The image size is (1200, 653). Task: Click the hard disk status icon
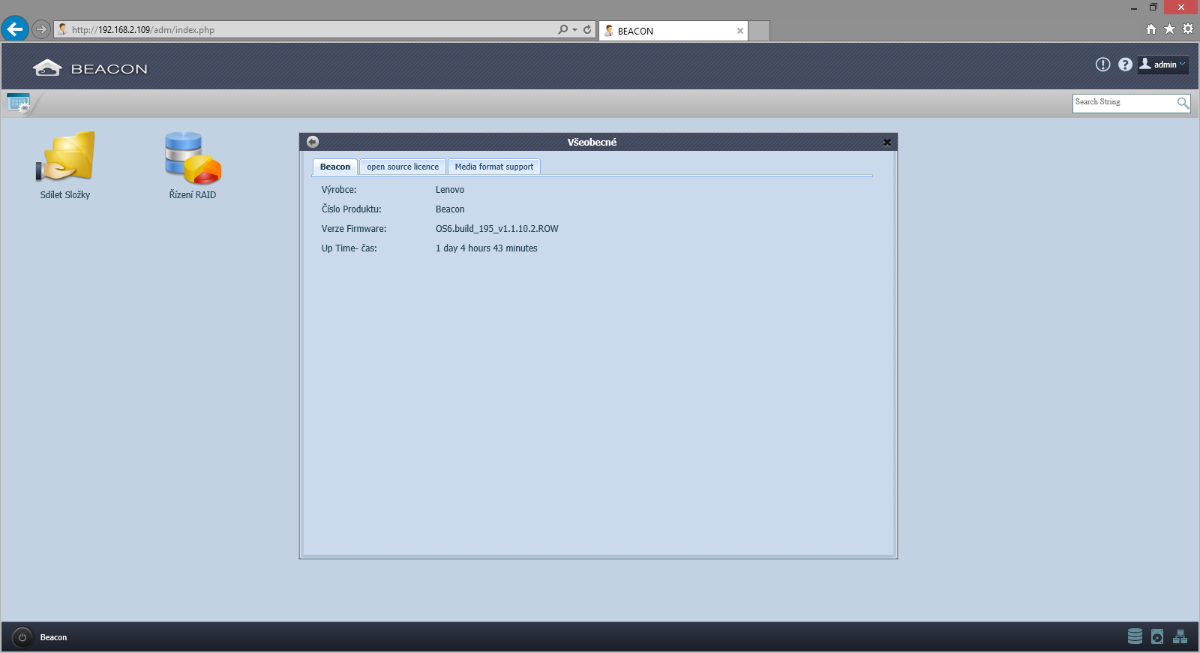[1157, 636]
